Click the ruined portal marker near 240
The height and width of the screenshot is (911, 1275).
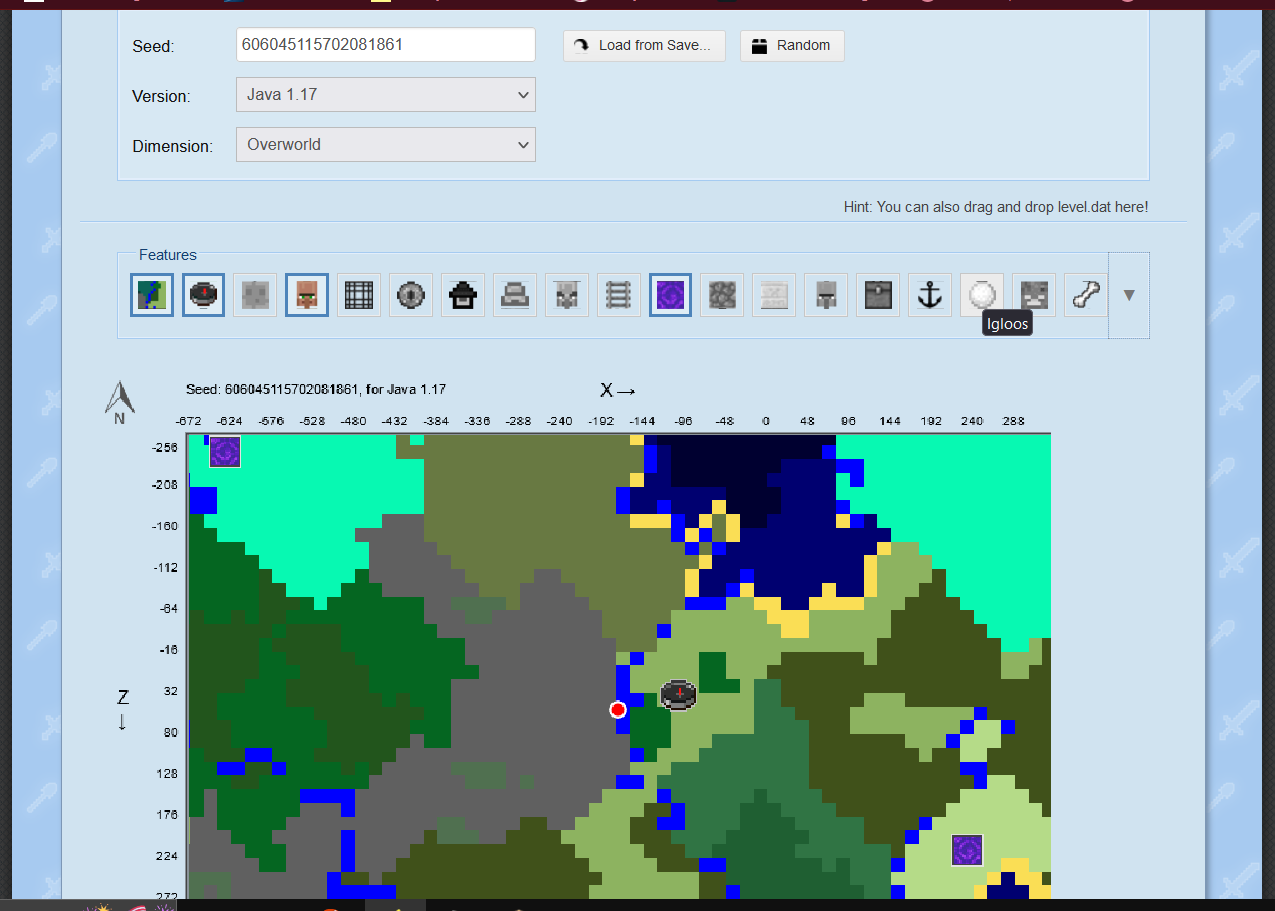(967, 850)
